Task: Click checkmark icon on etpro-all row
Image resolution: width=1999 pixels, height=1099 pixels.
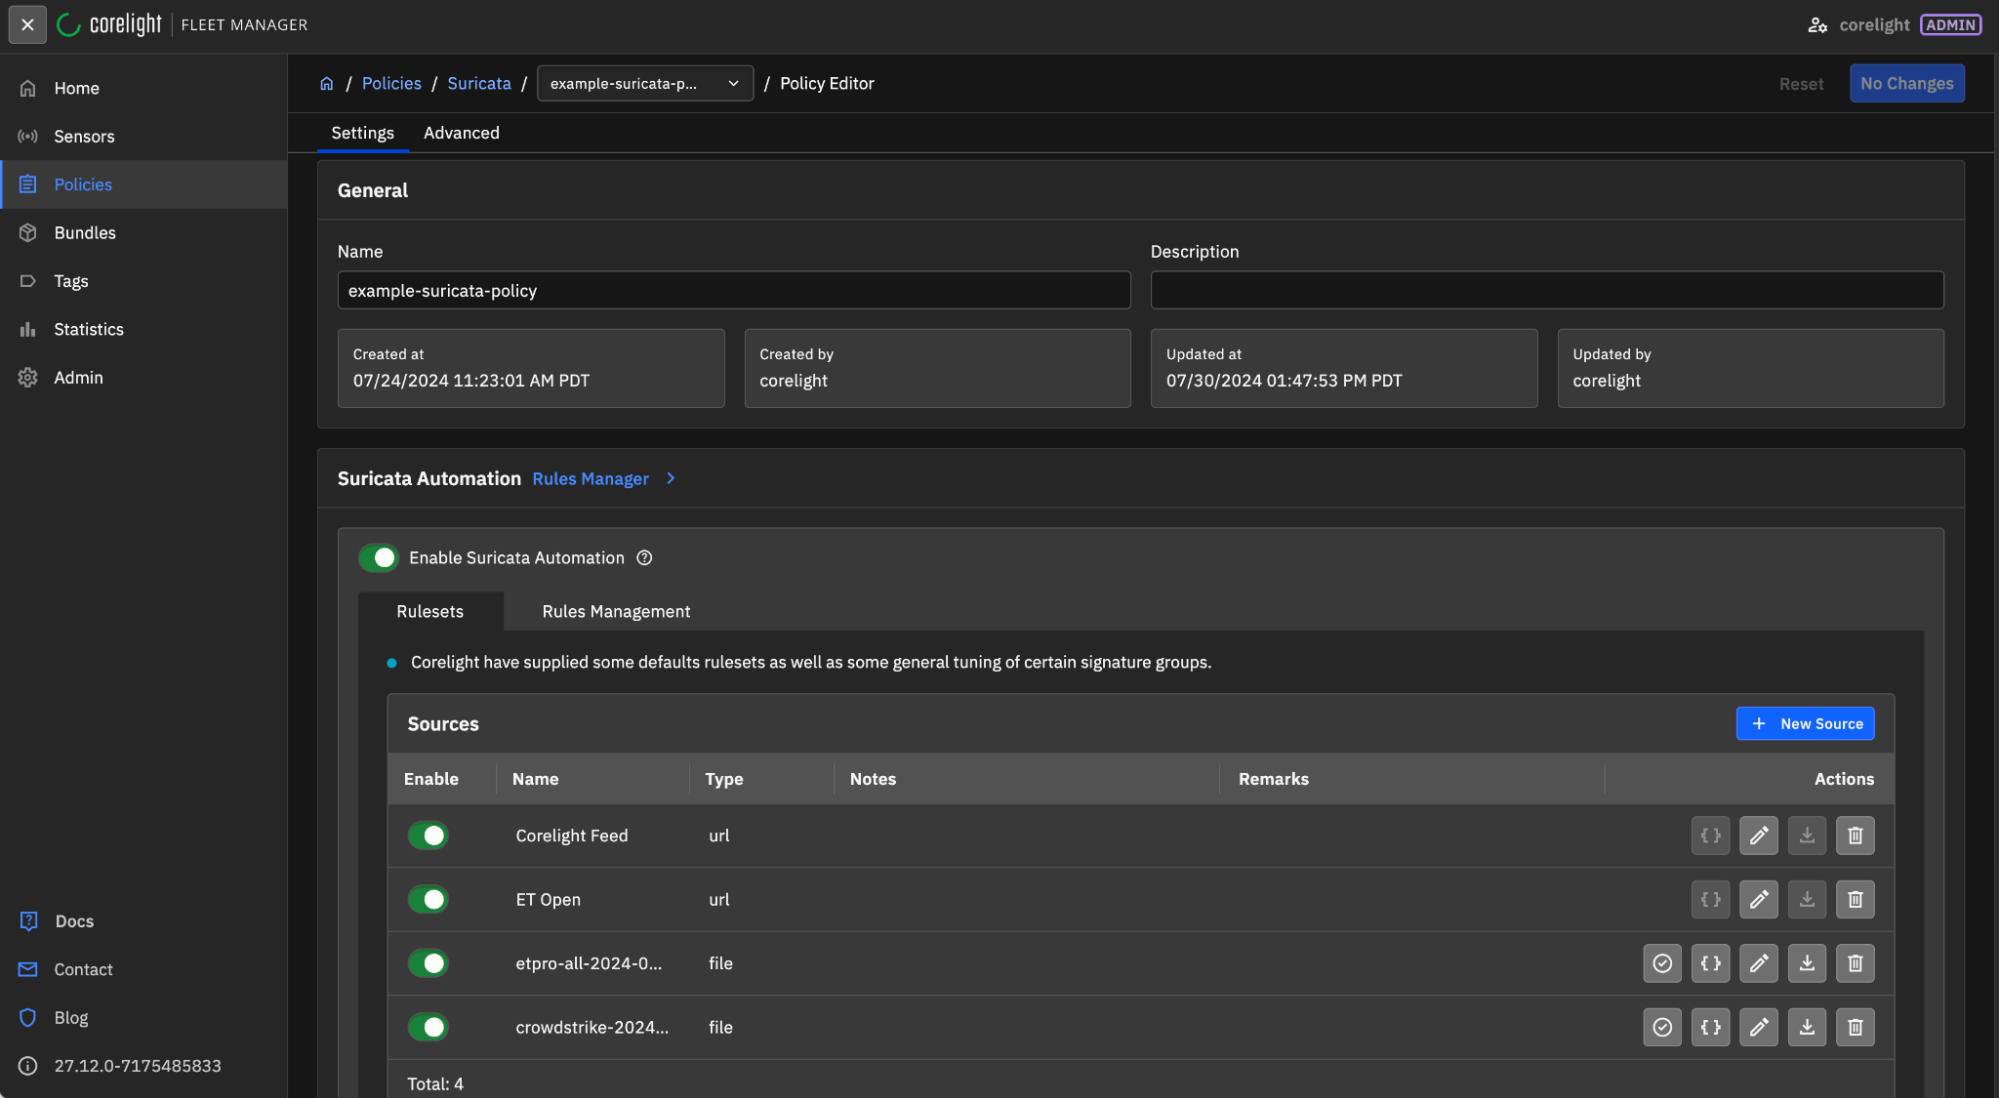Action: pos(1661,963)
